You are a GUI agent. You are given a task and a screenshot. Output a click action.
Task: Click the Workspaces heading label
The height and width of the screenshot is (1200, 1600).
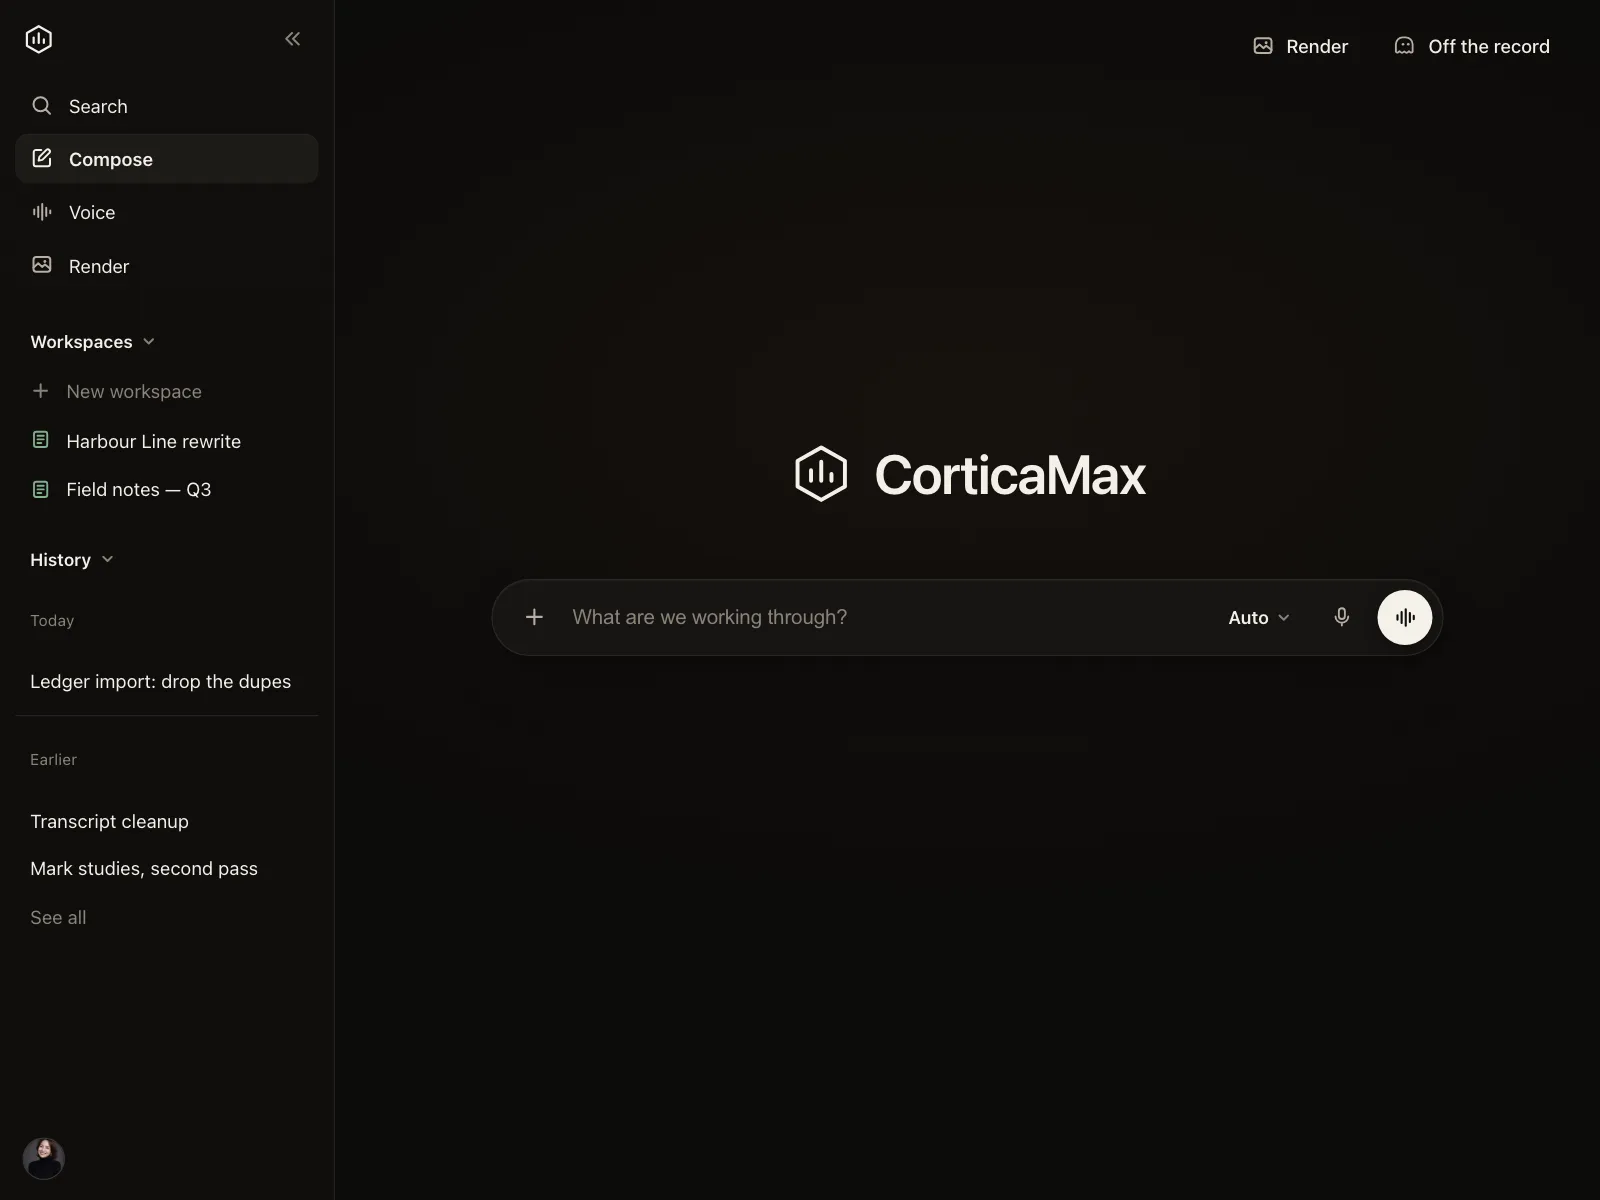81,342
